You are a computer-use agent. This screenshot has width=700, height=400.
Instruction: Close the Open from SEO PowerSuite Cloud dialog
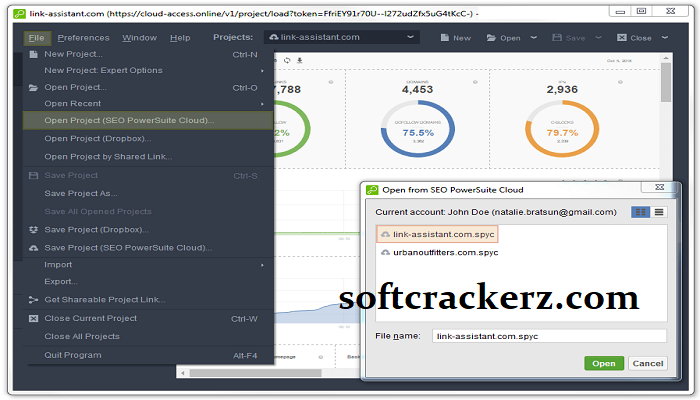[659, 187]
